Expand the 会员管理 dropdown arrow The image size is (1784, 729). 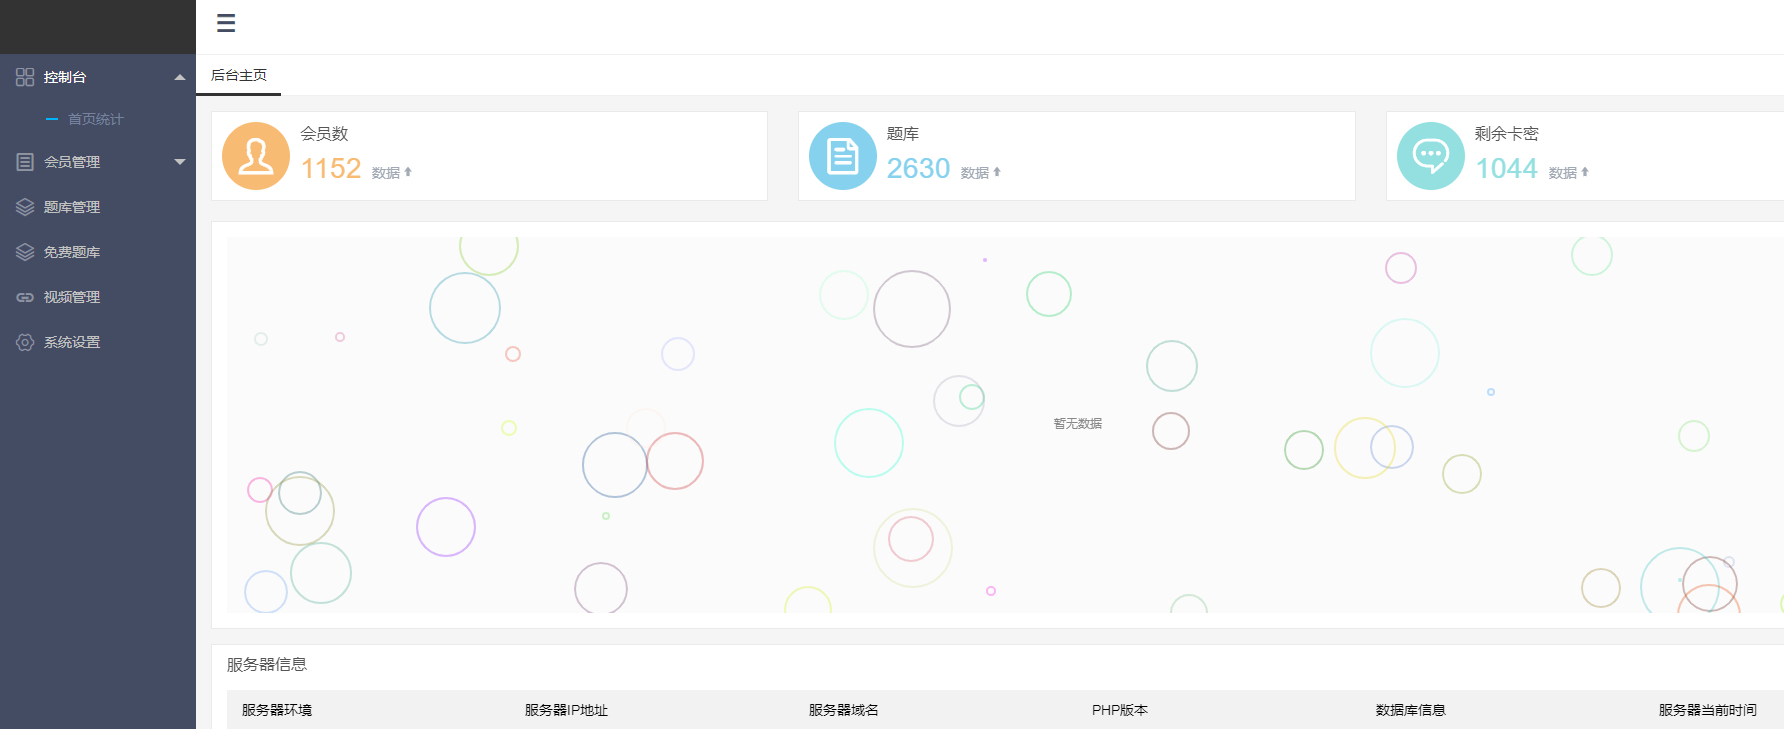click(180, 162)
